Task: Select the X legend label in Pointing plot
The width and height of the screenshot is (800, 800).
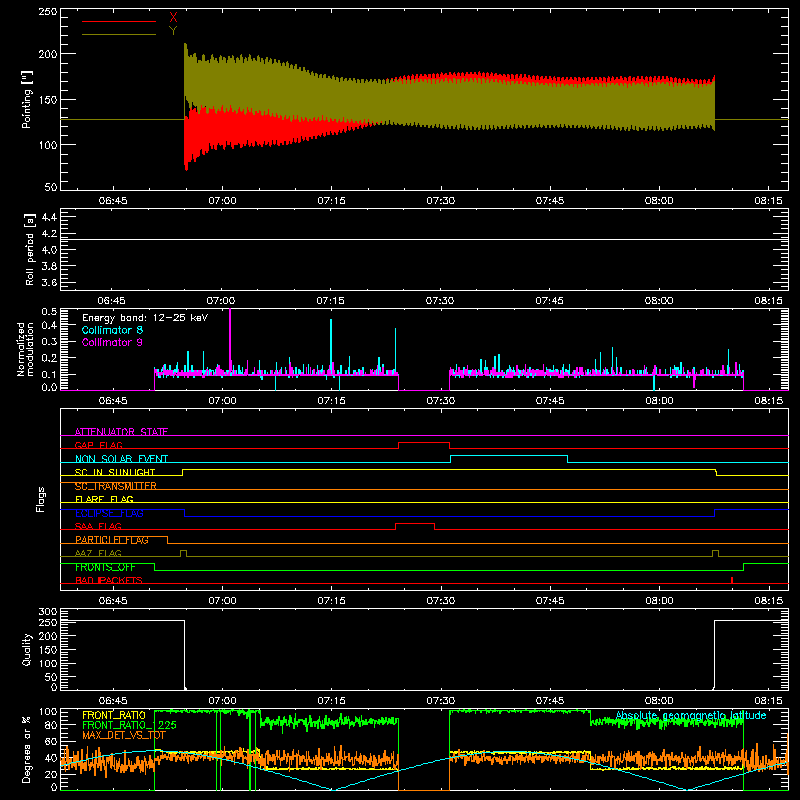Action: (x=173, y=18)
